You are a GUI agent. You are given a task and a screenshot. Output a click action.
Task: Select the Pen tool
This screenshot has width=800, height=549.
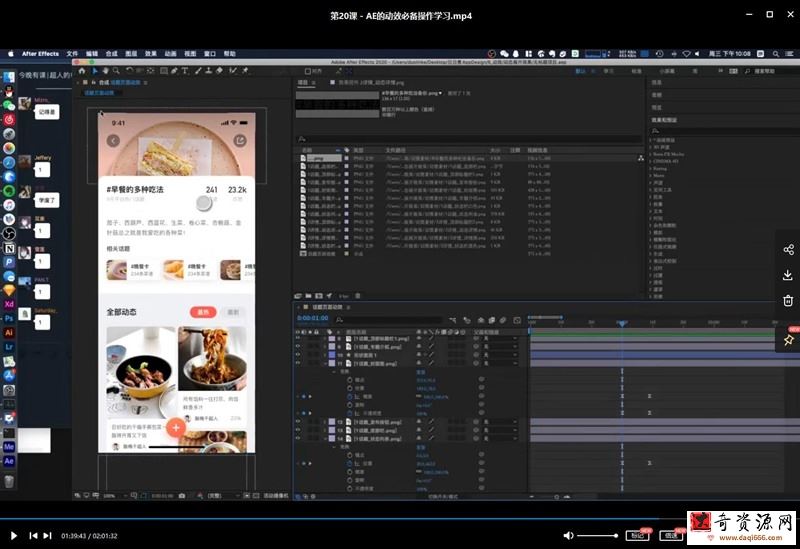pyautogui.click(x=174, y=71)
